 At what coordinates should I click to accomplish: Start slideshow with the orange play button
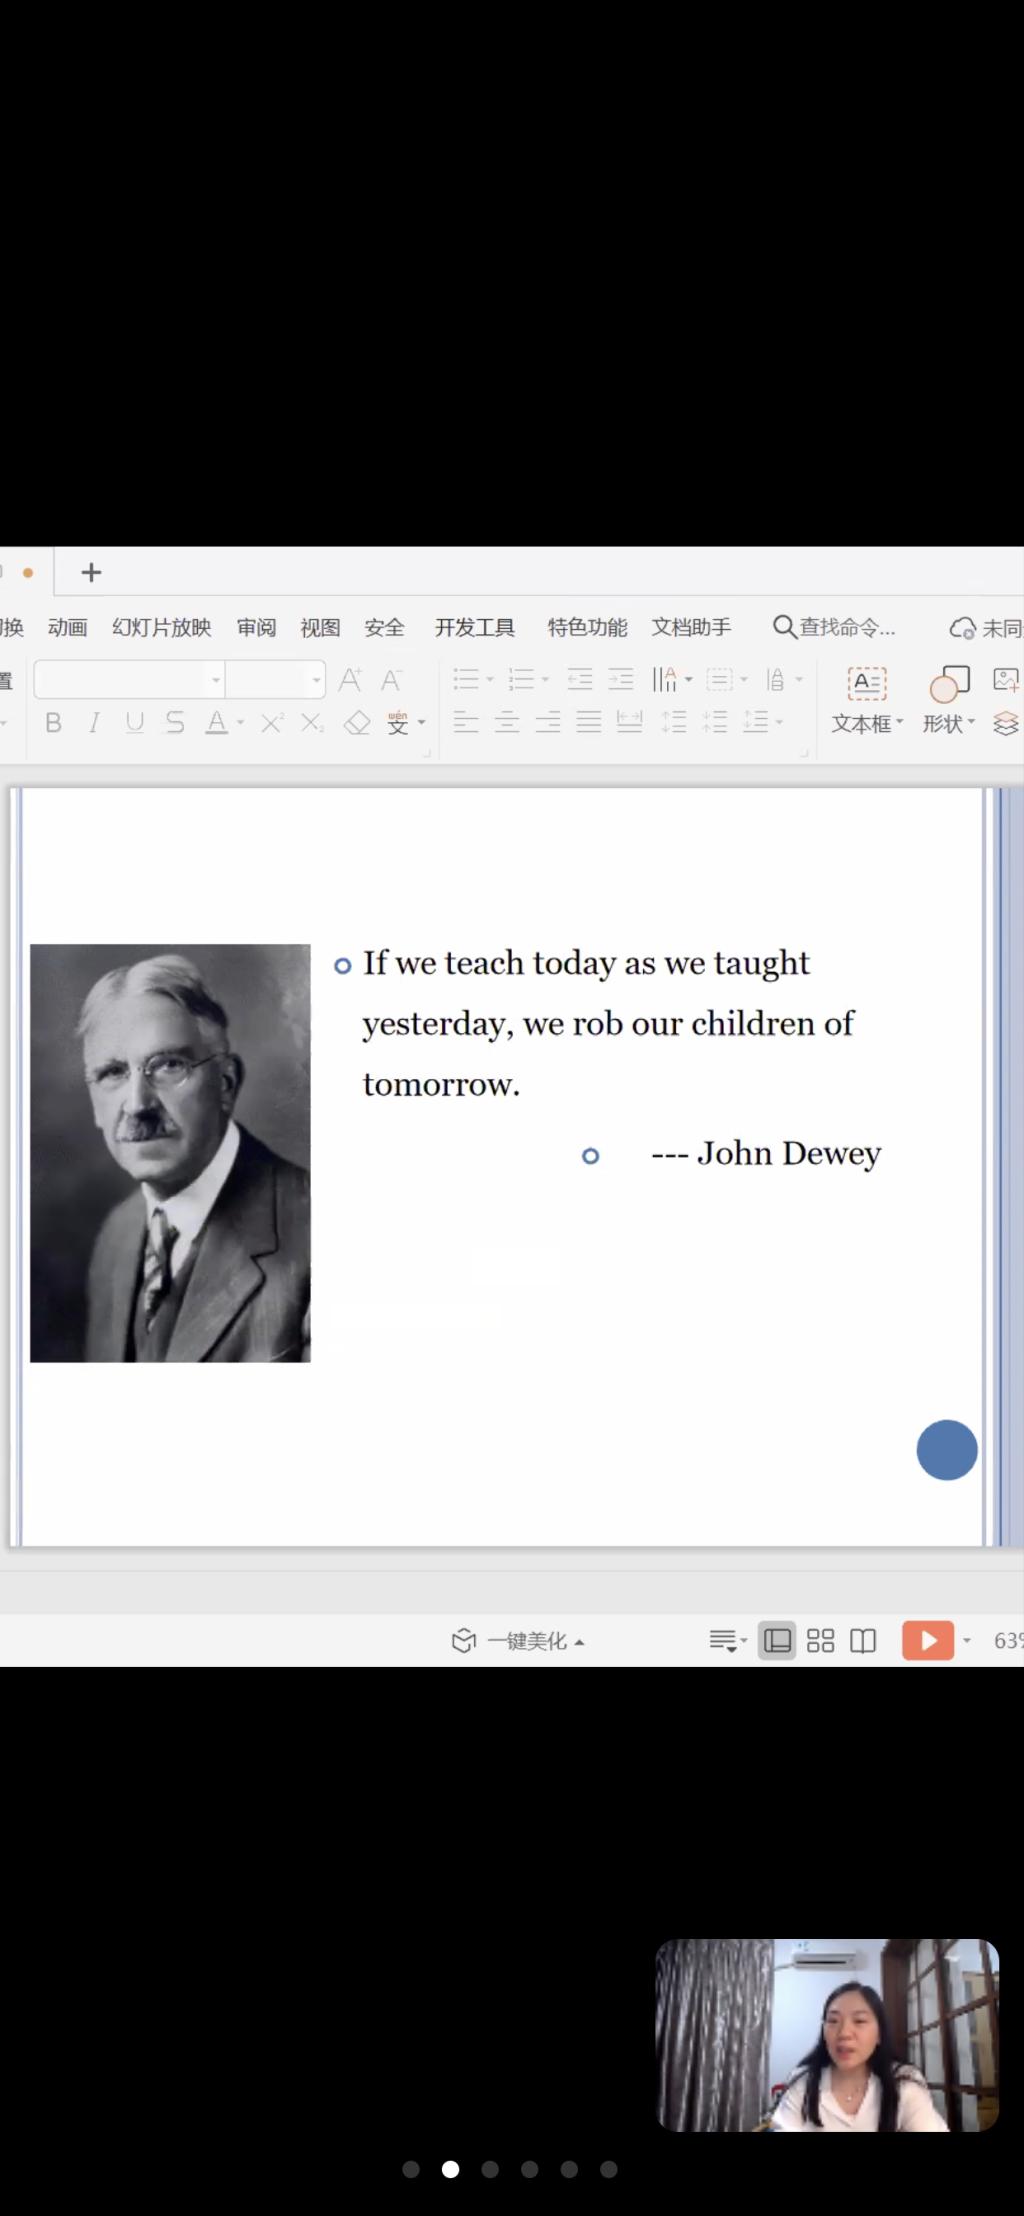point(927,1640)
